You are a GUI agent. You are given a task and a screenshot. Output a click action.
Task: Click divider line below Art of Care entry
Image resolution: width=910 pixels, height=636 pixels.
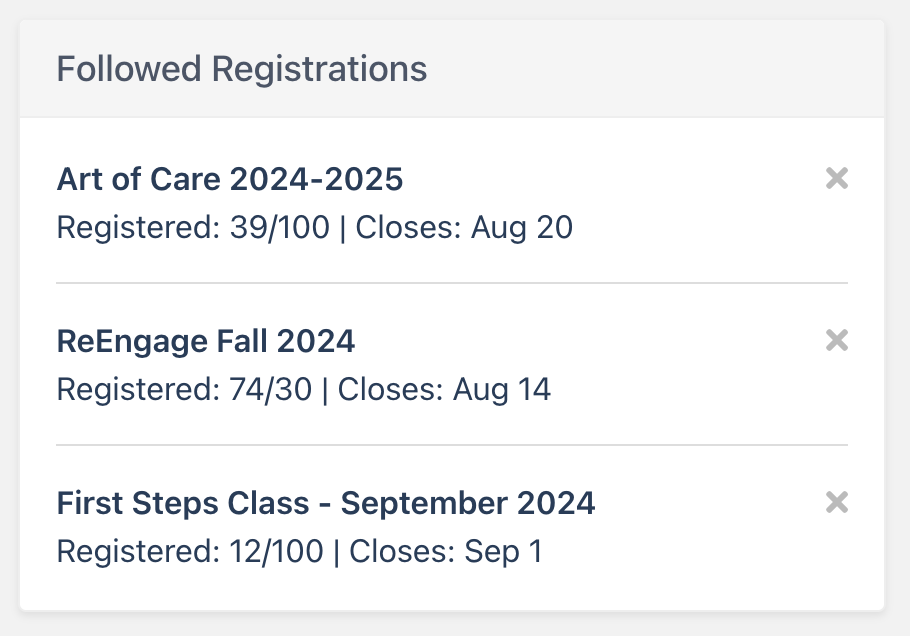452,283
